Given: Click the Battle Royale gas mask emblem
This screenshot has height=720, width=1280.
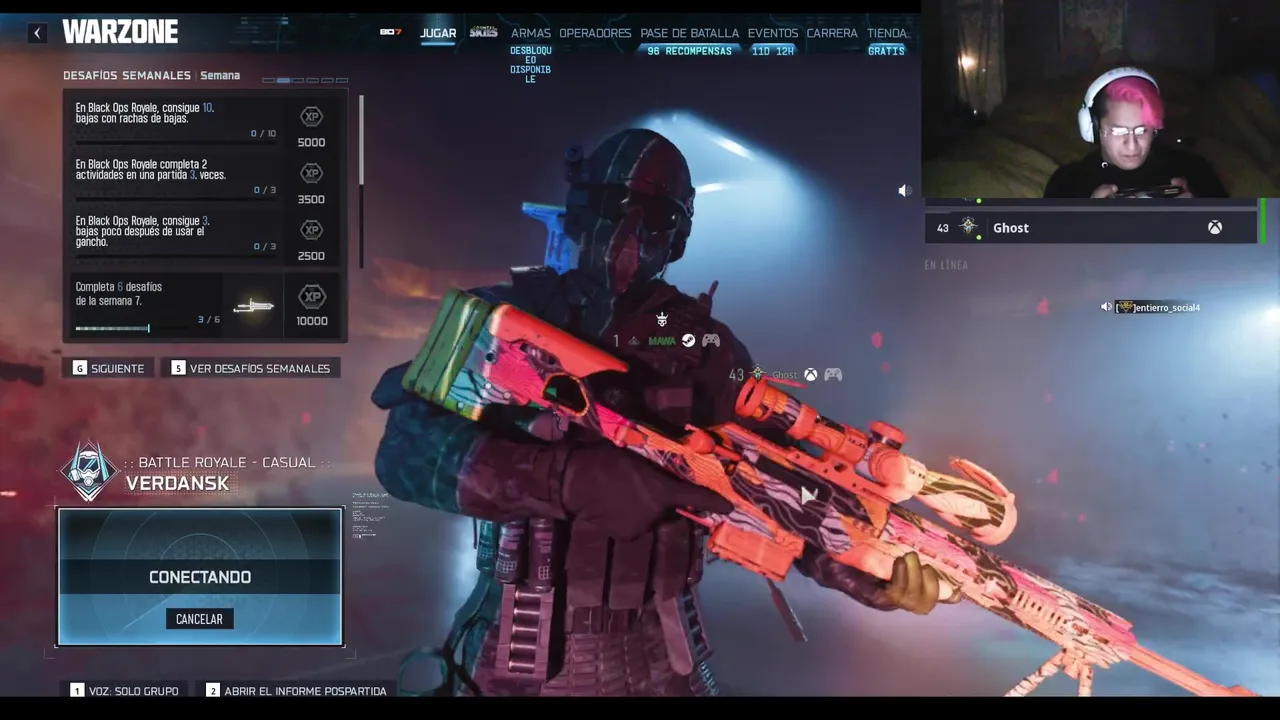Looking at the screenshot, I should (89, 471).
